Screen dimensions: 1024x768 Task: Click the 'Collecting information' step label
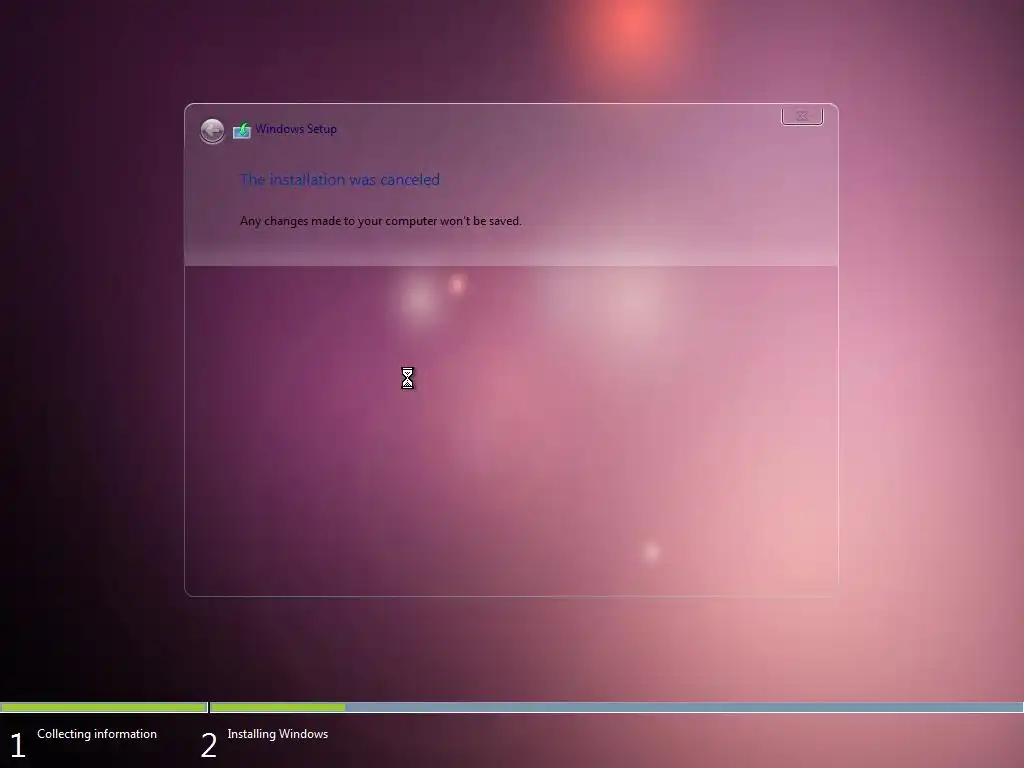(97, 734)
